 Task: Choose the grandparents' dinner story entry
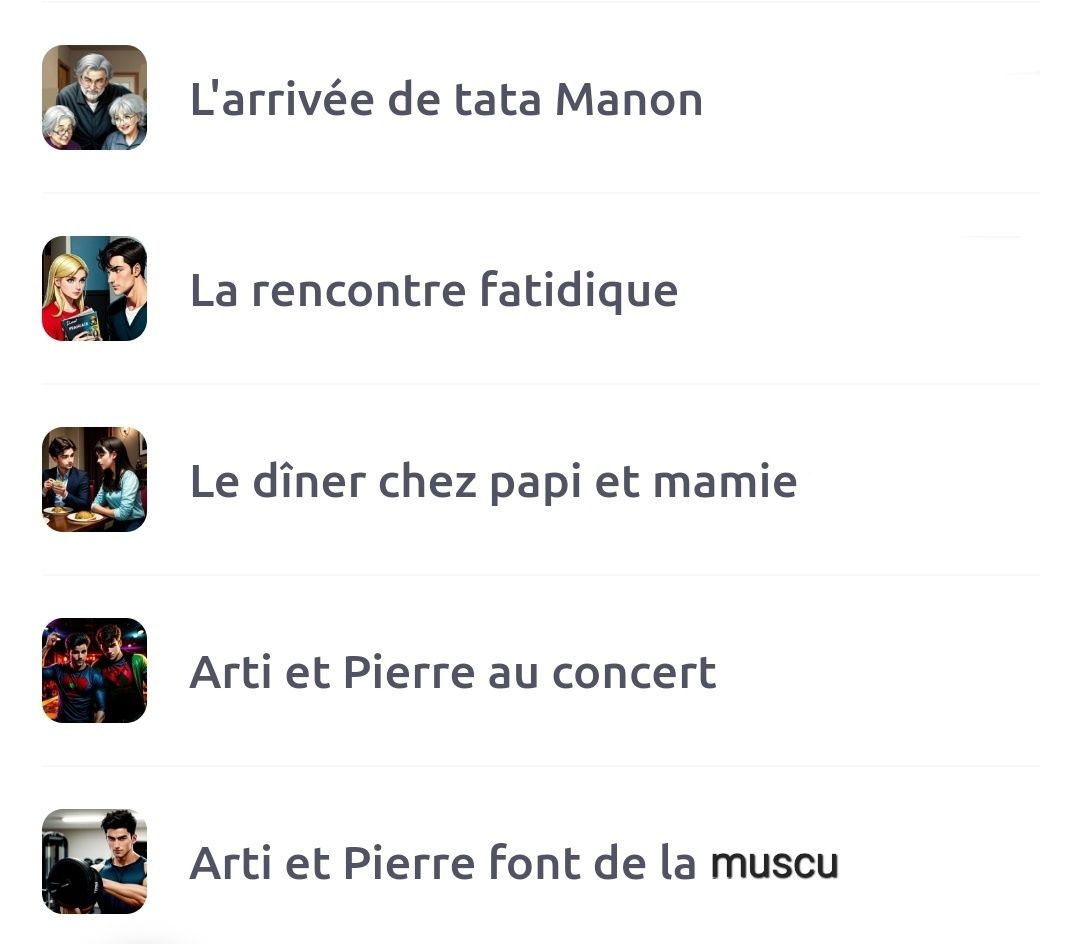(x=540, y=479)
